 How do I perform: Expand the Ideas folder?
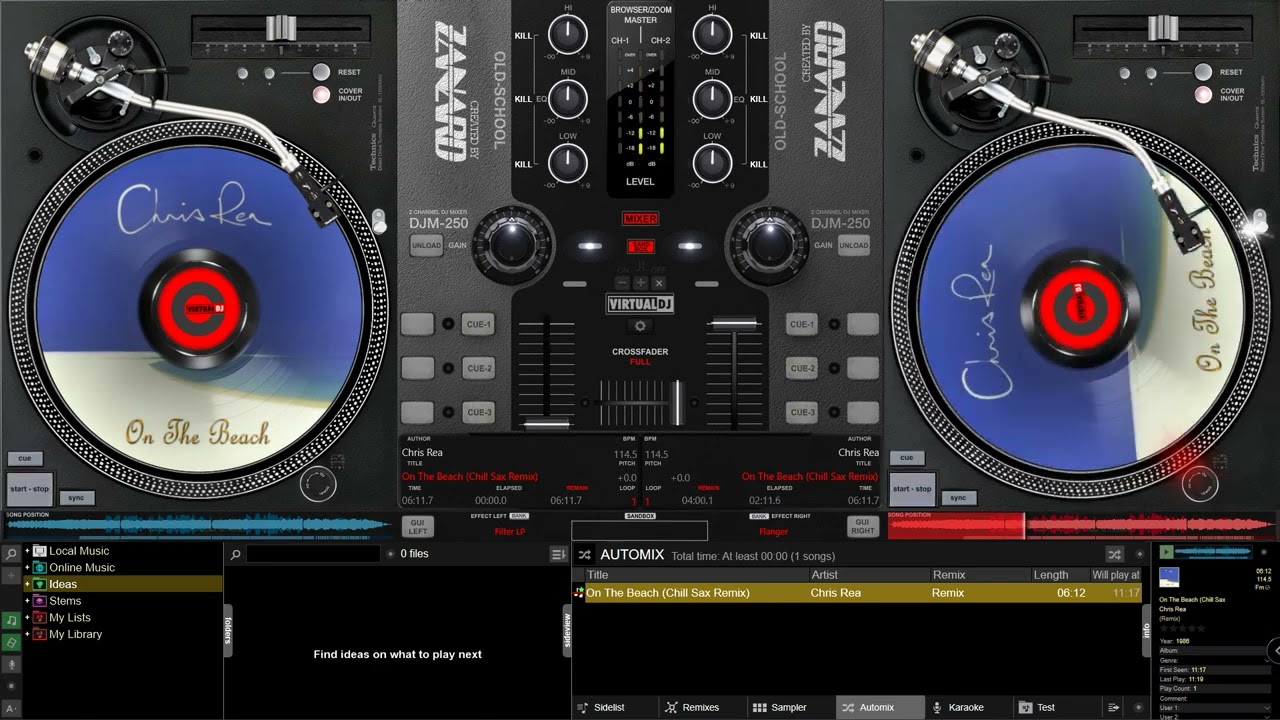27,584
